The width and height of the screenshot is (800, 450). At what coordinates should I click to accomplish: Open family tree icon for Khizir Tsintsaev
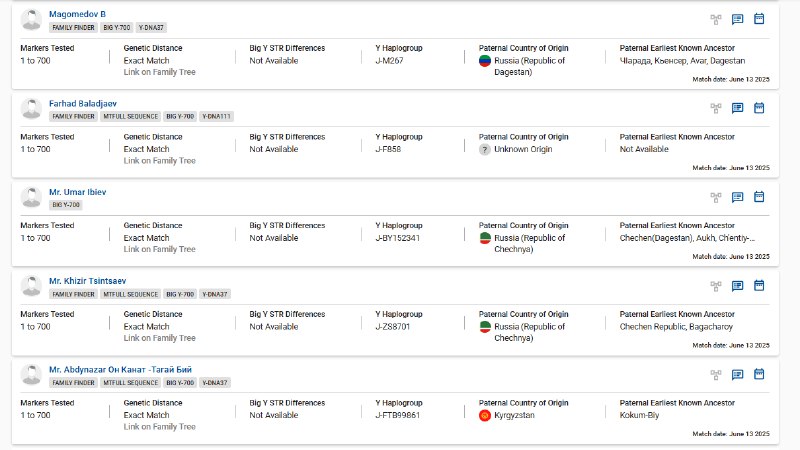click(716, 286)
